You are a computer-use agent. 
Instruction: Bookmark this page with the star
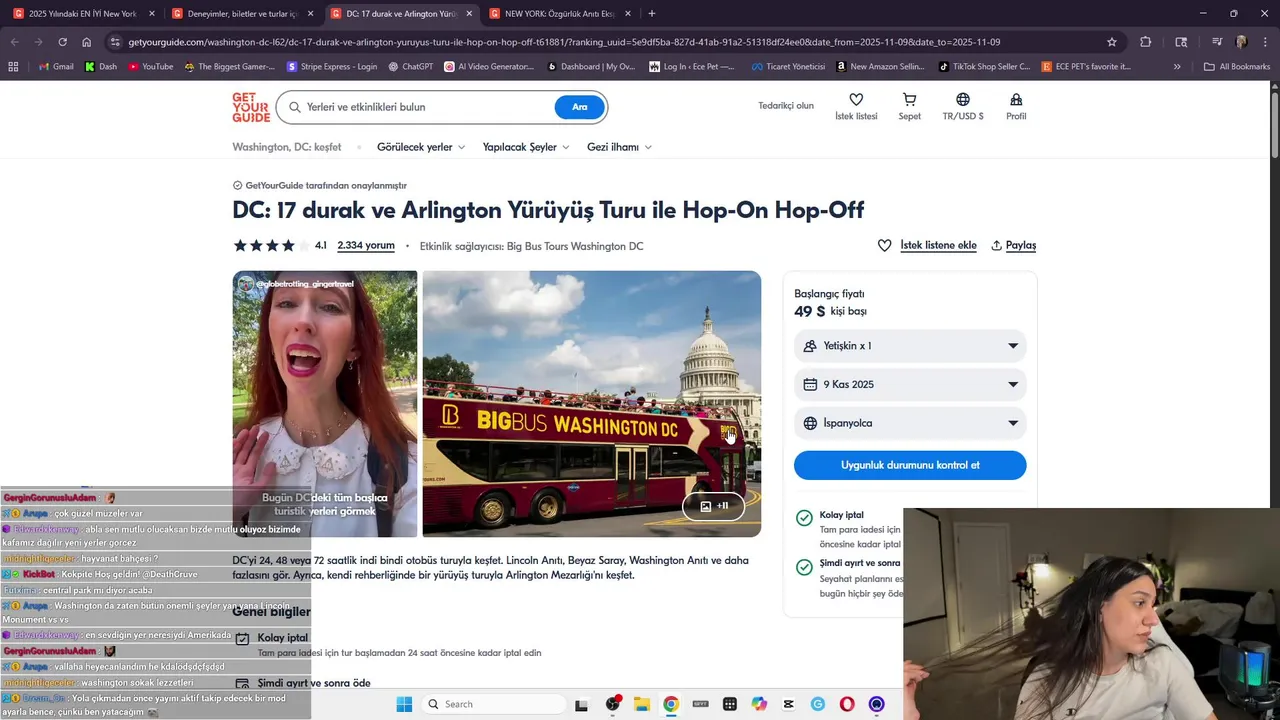[x=1112, y=42]
